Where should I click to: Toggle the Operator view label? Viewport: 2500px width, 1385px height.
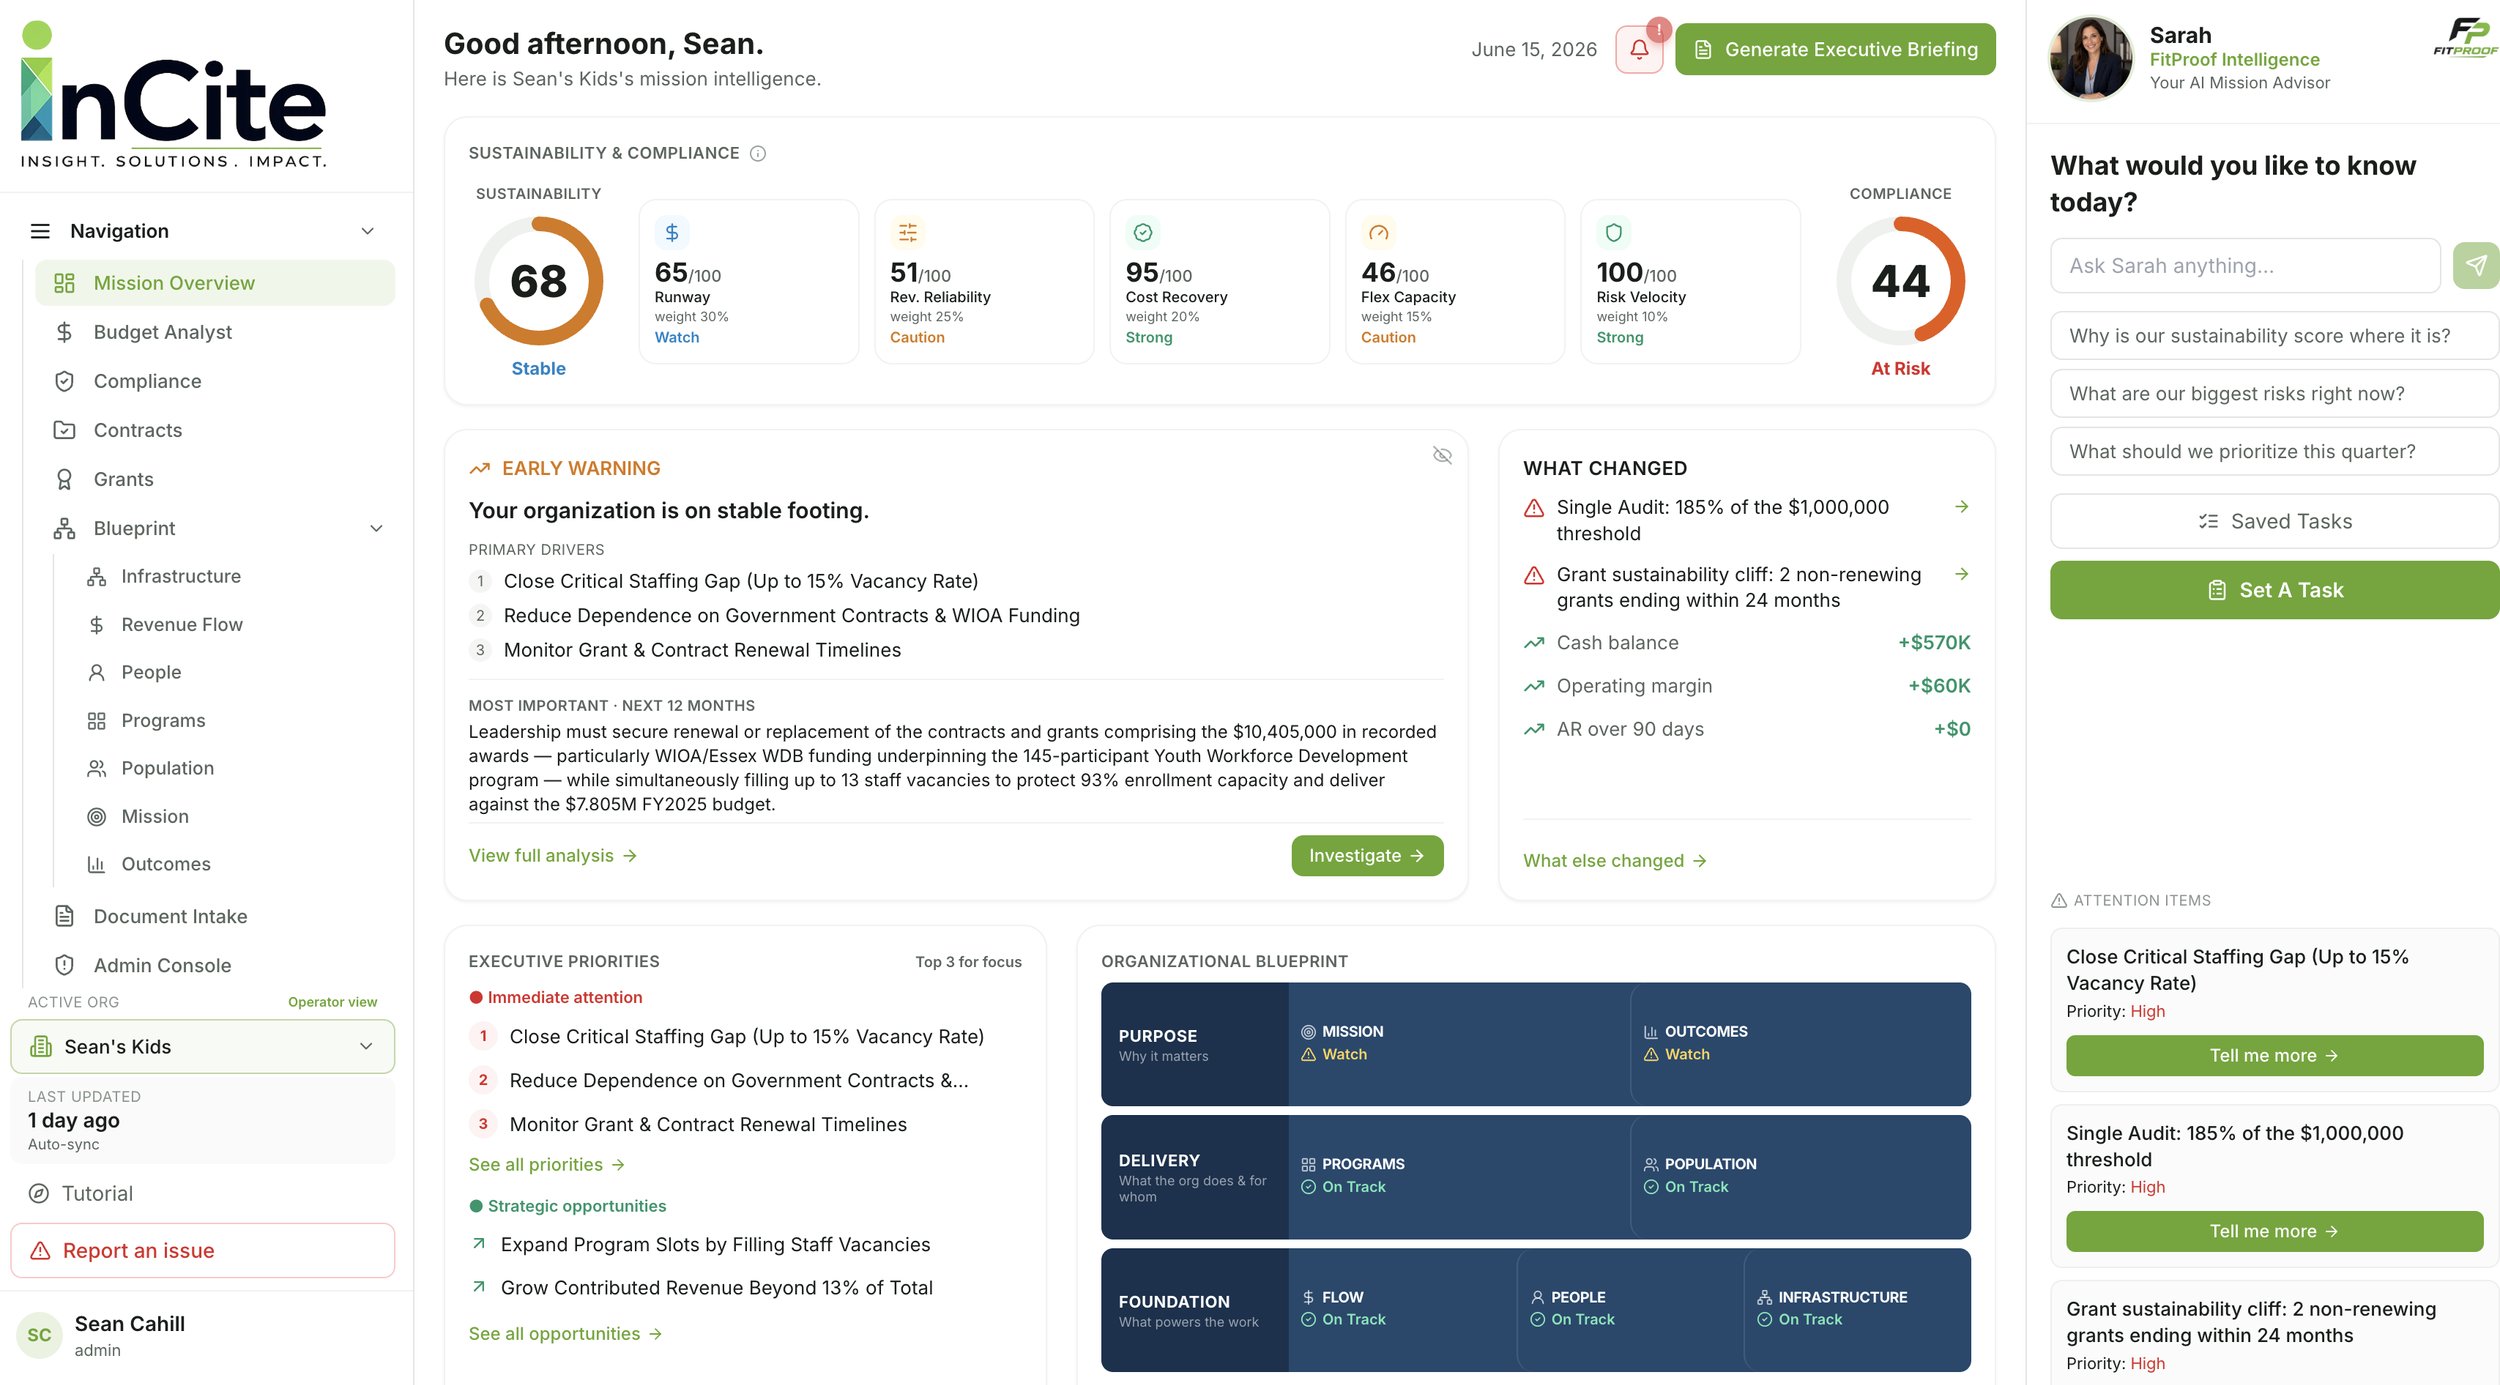pyautogui.click(x=332, y=1002)
